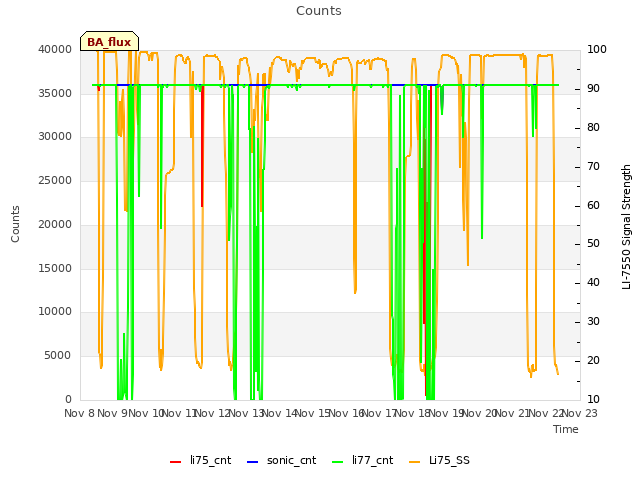Click the 80 signal strength tick label
Viewport: 640px width, 480px height.
(593, 127)
